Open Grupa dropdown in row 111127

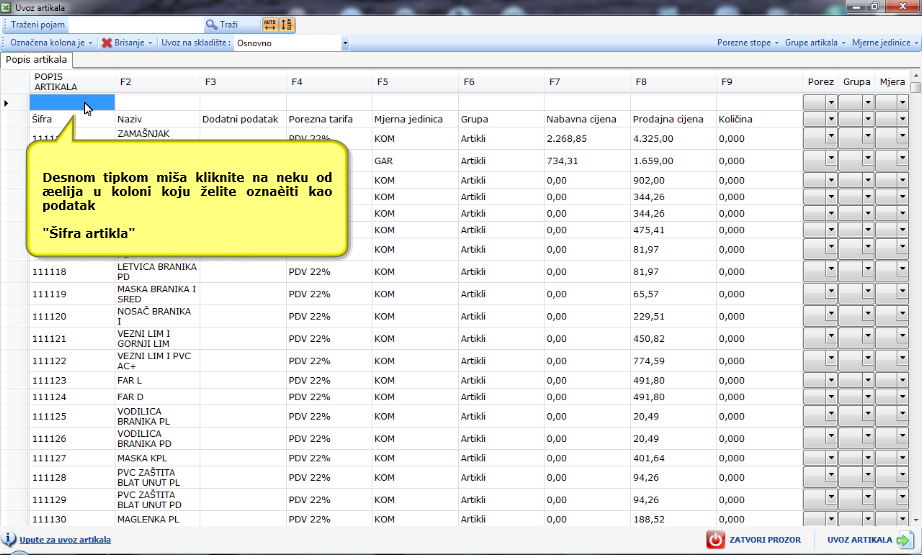click(x=868, y=458)
